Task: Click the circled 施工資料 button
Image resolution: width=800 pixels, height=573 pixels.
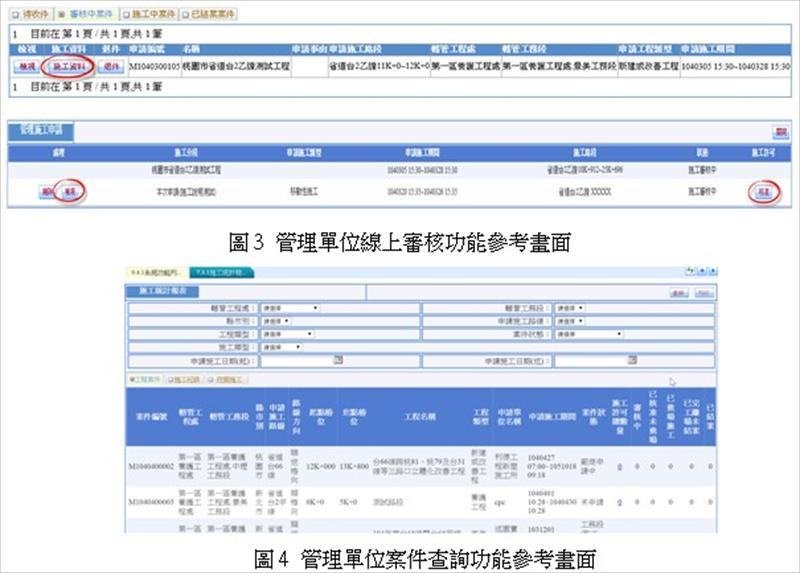Action: tap(69, 67)
